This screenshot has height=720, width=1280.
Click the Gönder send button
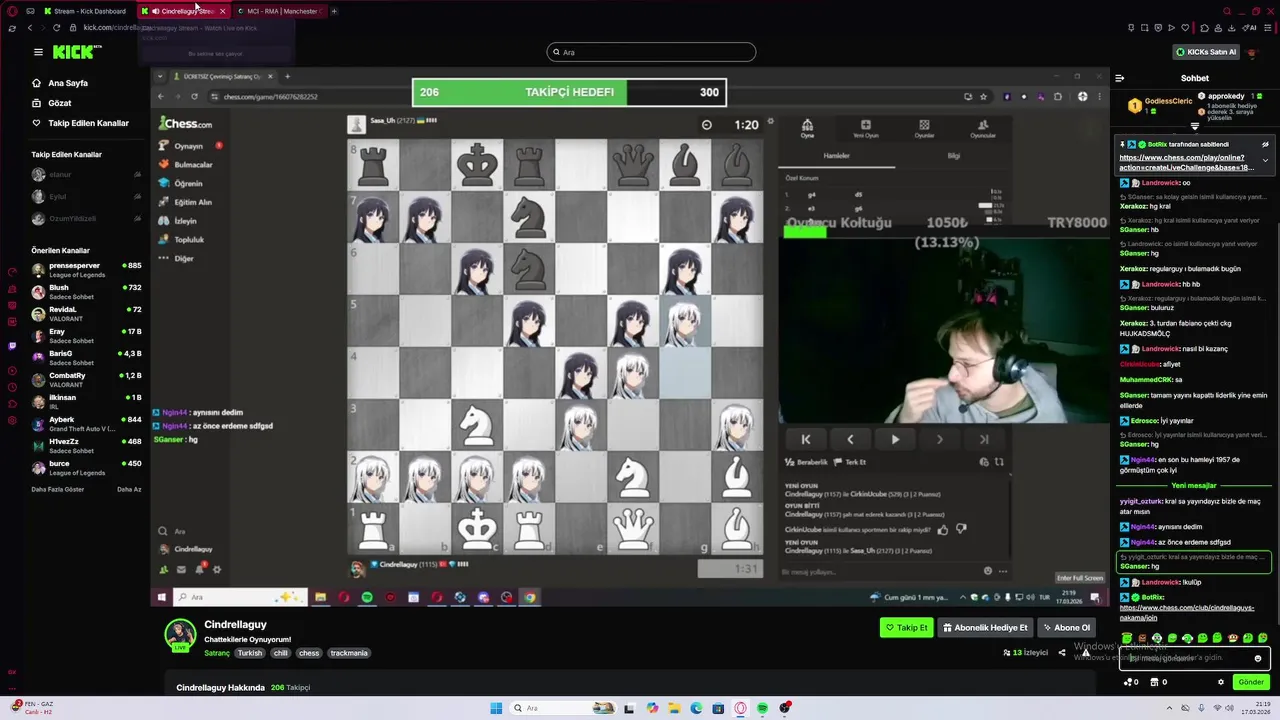[1251, 682]
